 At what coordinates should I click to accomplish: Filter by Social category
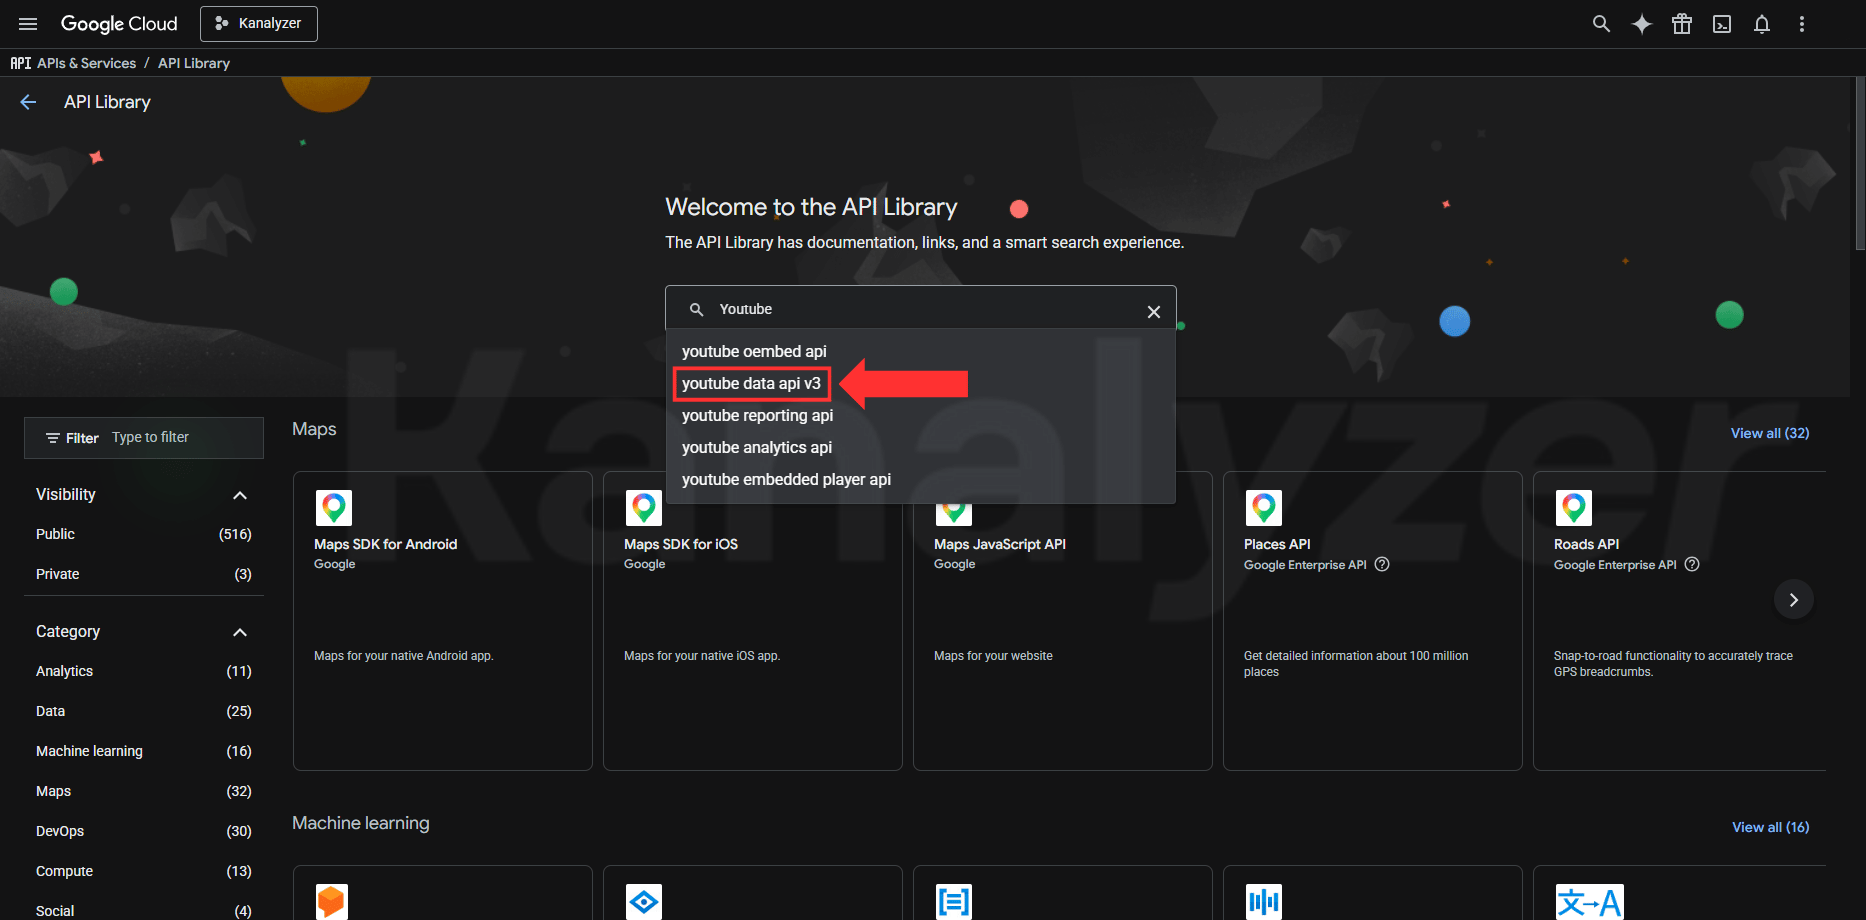tap(144, 909)
